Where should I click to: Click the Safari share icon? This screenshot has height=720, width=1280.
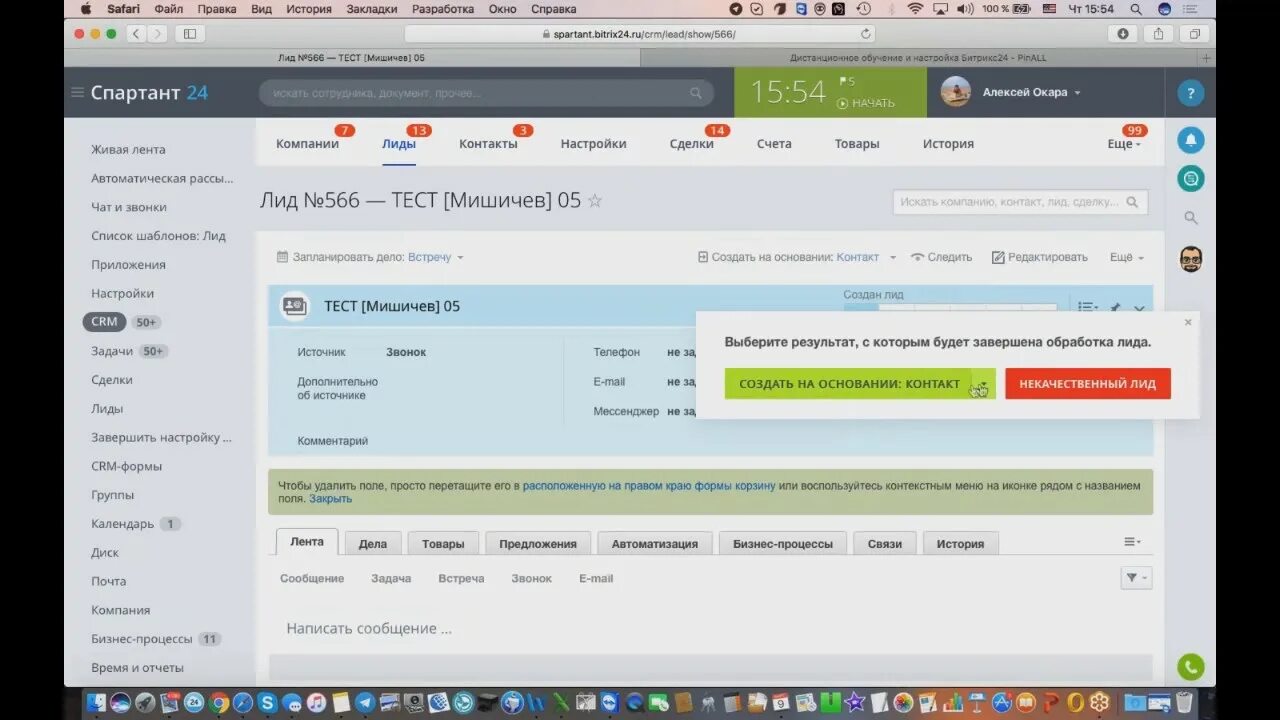pyautogui.click(x=1158, y=34)
